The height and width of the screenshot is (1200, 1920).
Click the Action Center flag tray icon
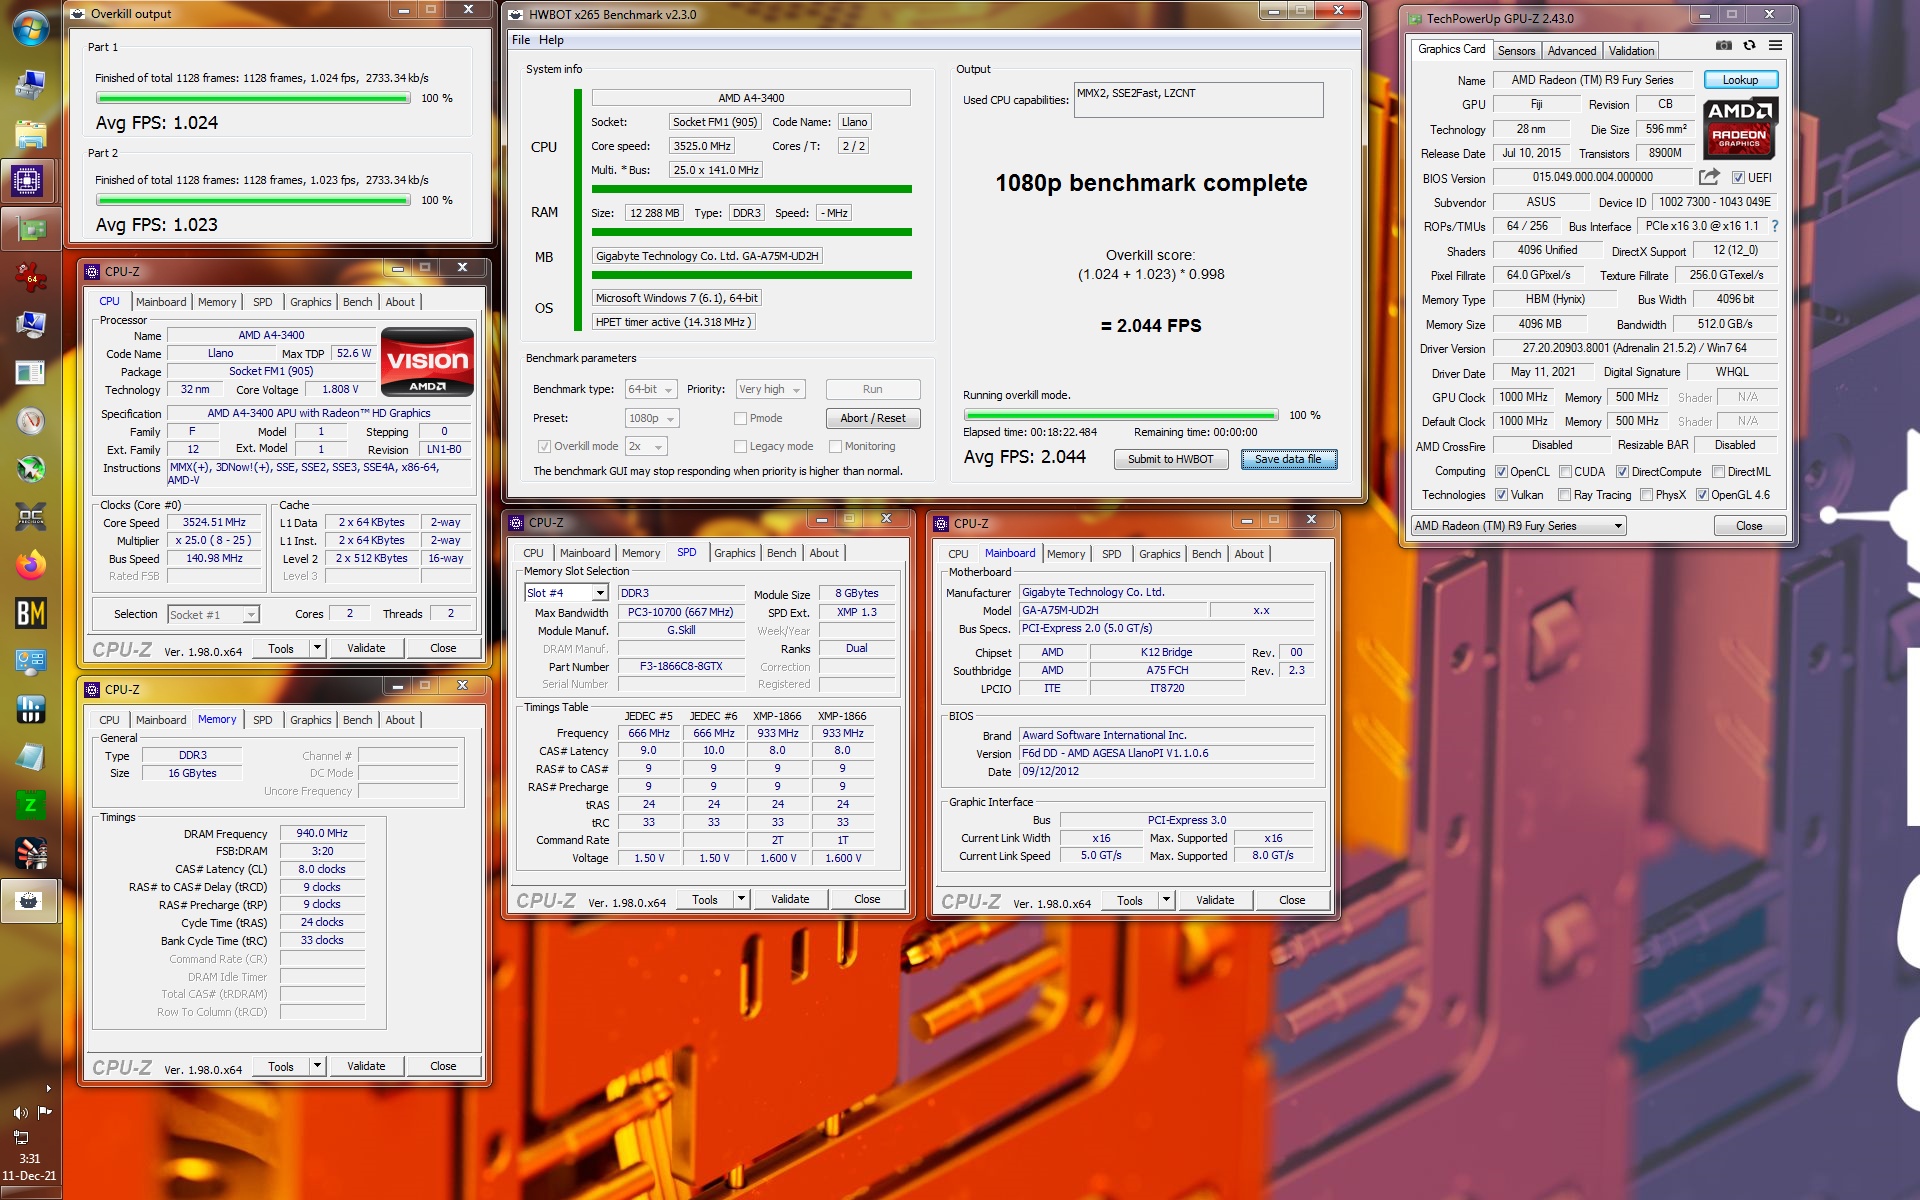click(x=44, y=1113)
